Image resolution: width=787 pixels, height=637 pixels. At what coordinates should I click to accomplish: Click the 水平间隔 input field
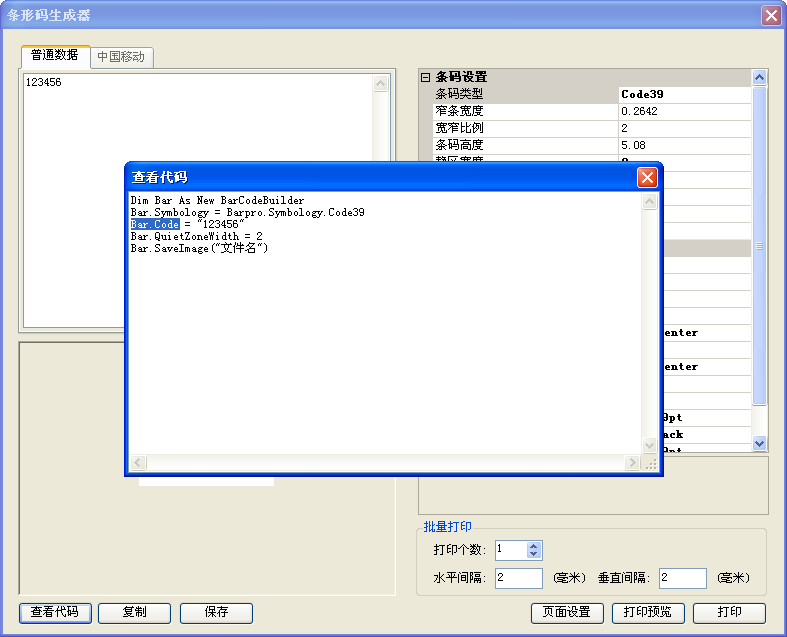(518, 578)
